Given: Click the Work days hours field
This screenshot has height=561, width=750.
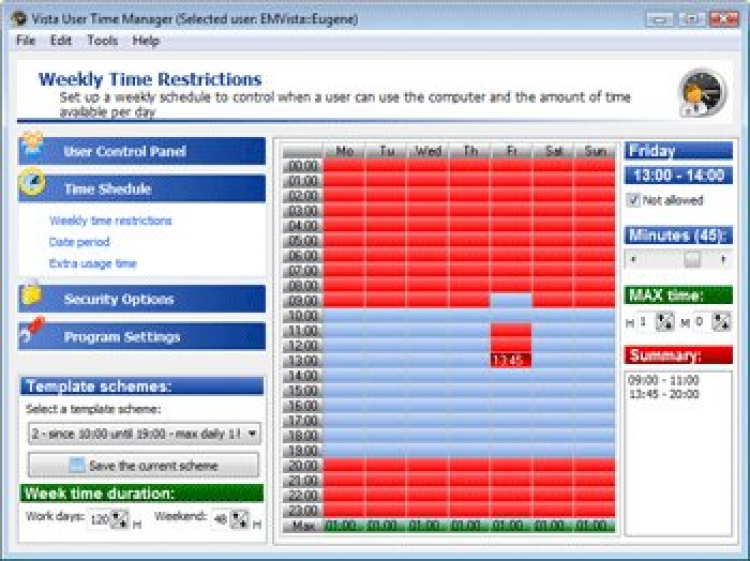Looking at the screenshot, I should pyautogui.click(x=99, y=519).
